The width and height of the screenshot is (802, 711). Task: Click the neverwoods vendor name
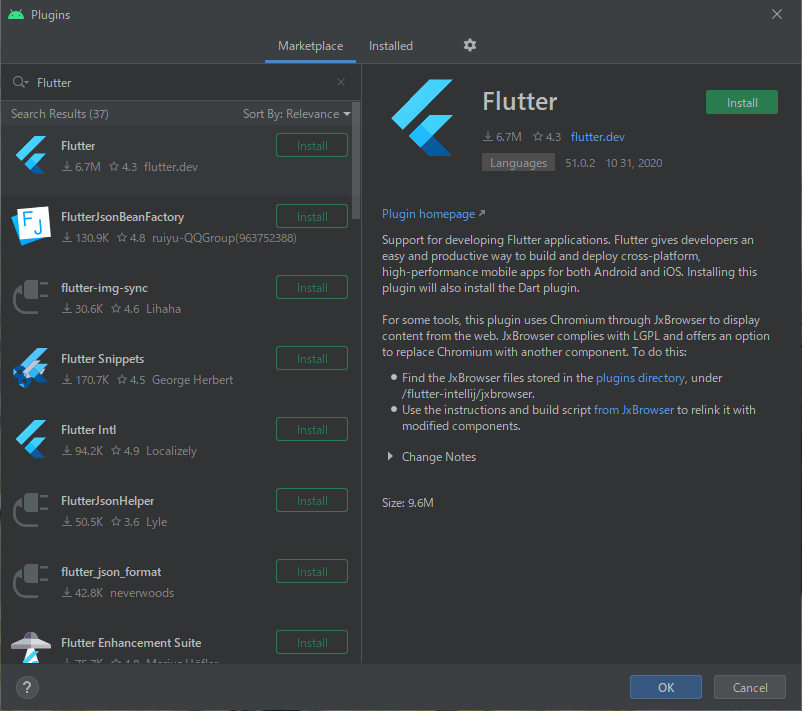[x=142, y=593]
